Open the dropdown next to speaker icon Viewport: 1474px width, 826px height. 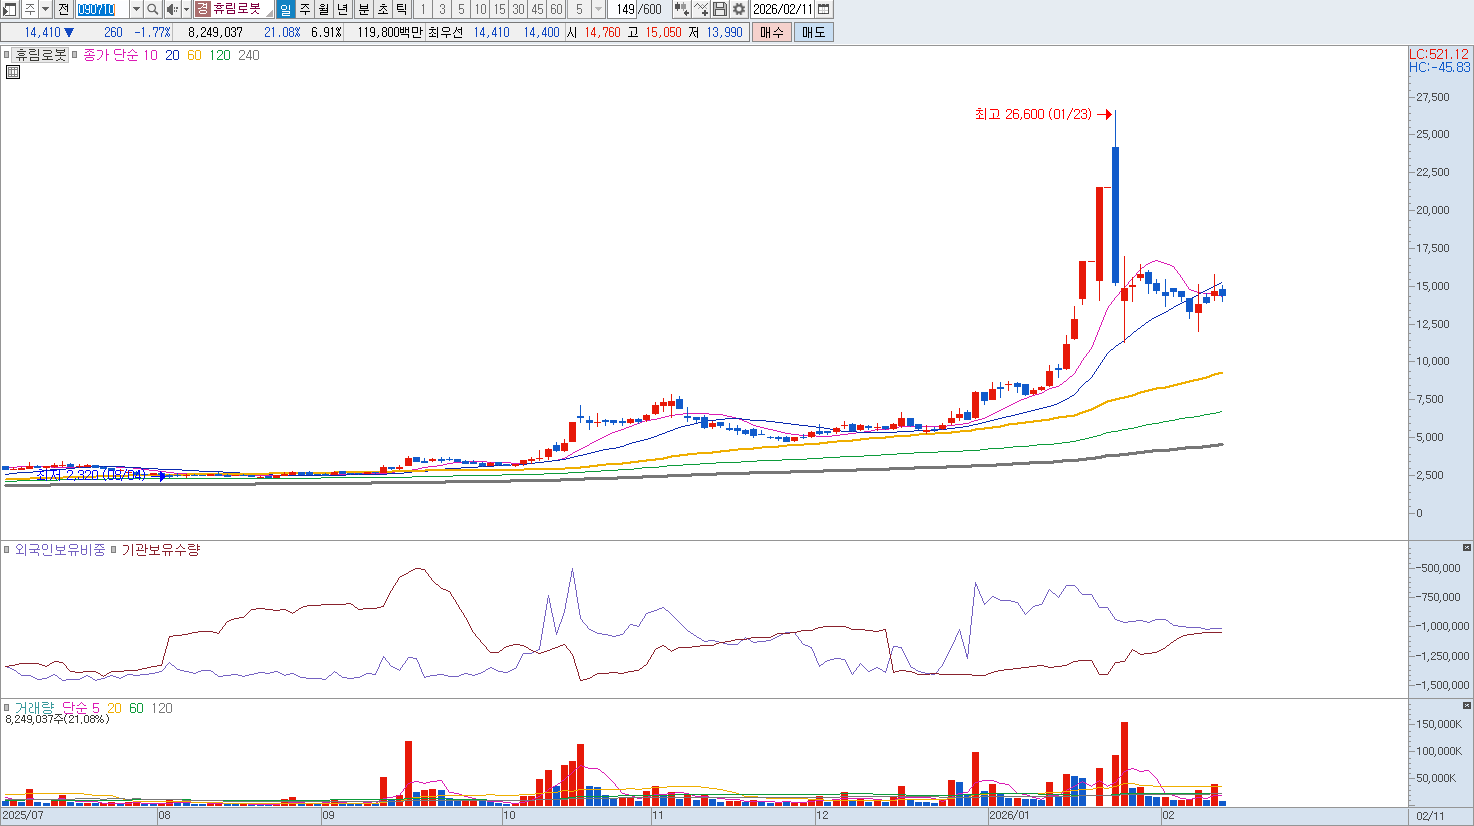click(x=186, y=9)
